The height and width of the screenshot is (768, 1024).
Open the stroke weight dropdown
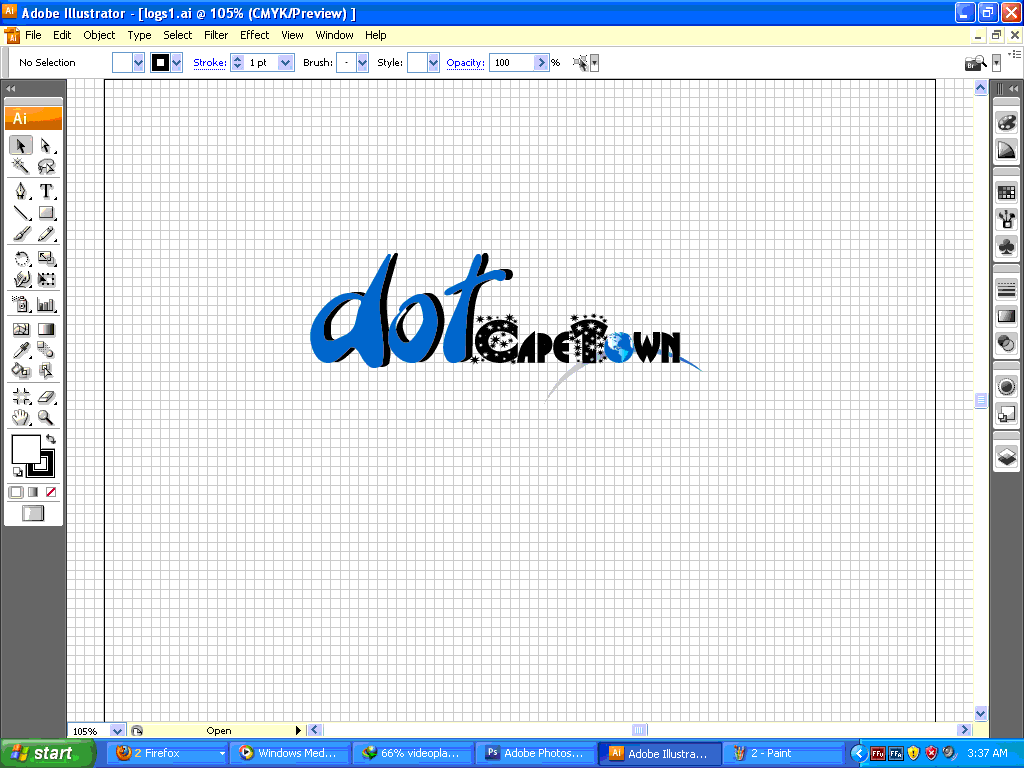[285, 62]
